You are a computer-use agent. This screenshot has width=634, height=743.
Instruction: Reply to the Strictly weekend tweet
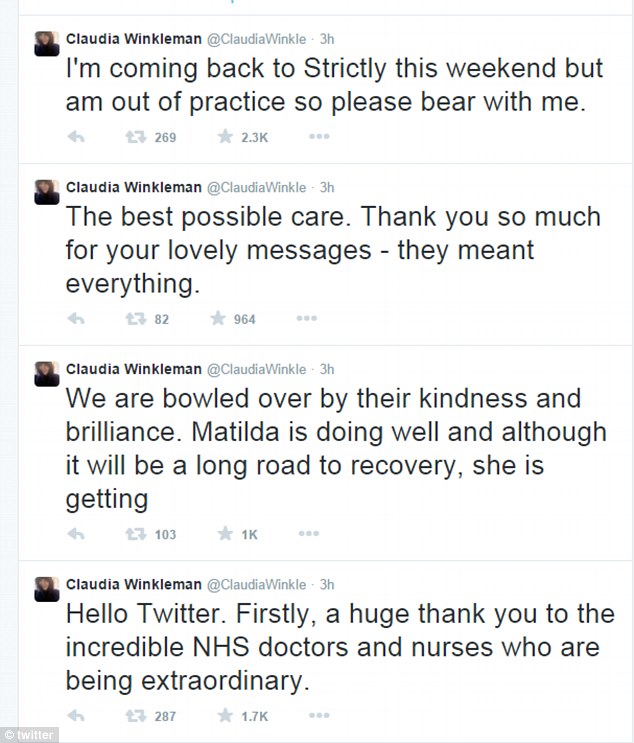click(x=75, y=137)
